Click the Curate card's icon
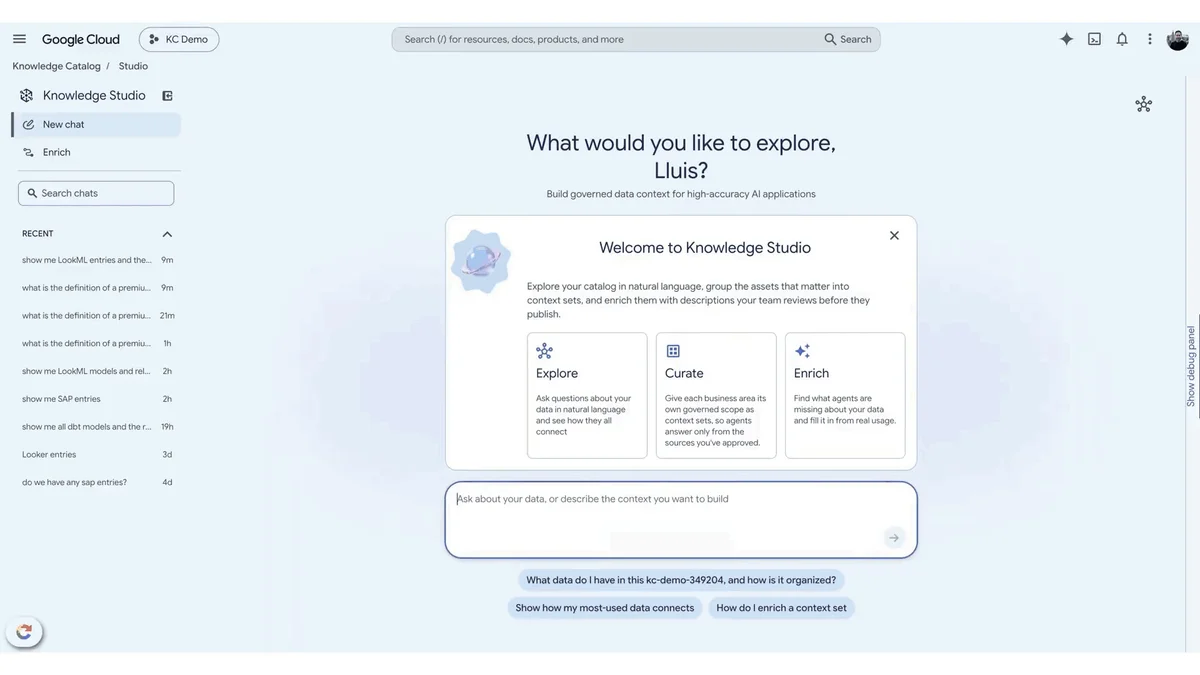This screenshot has height=675, width=1200. click(673, 351)
